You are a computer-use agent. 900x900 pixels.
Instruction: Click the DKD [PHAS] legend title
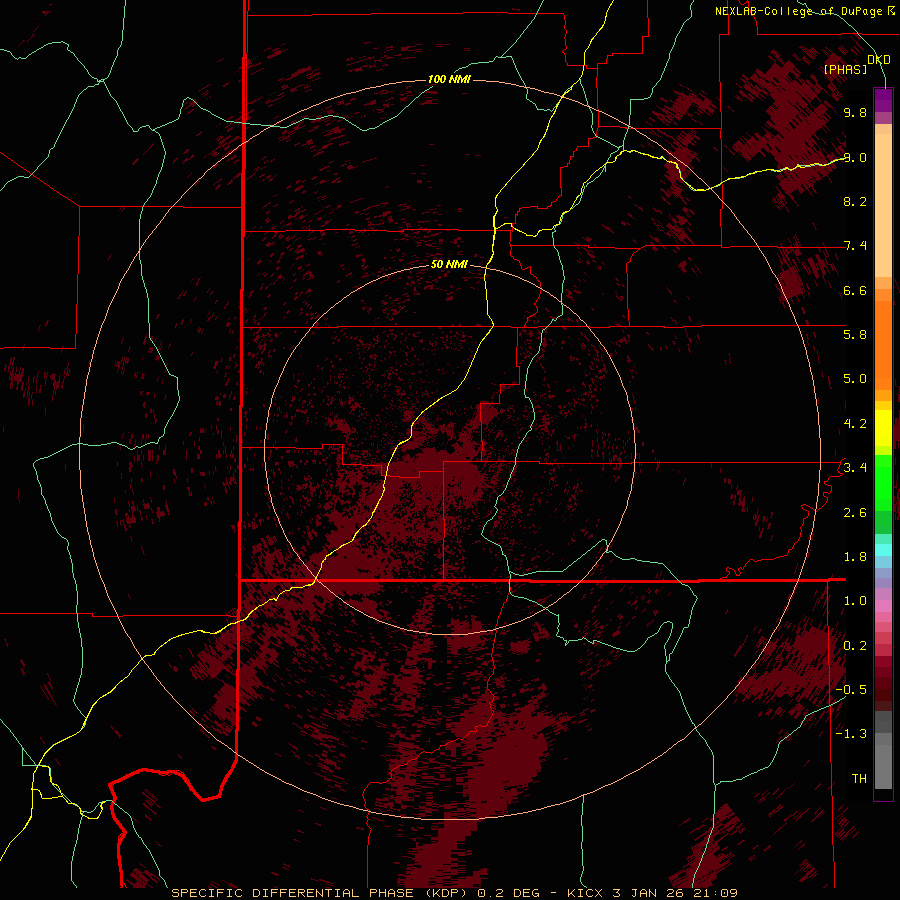coord(857,64)
